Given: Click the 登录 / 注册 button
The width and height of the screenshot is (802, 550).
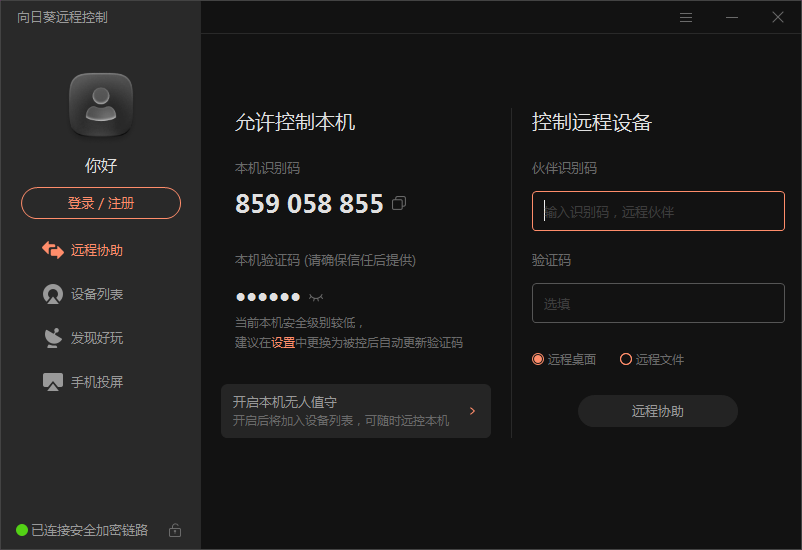Looking at the screenshot, I should [101, 203].
